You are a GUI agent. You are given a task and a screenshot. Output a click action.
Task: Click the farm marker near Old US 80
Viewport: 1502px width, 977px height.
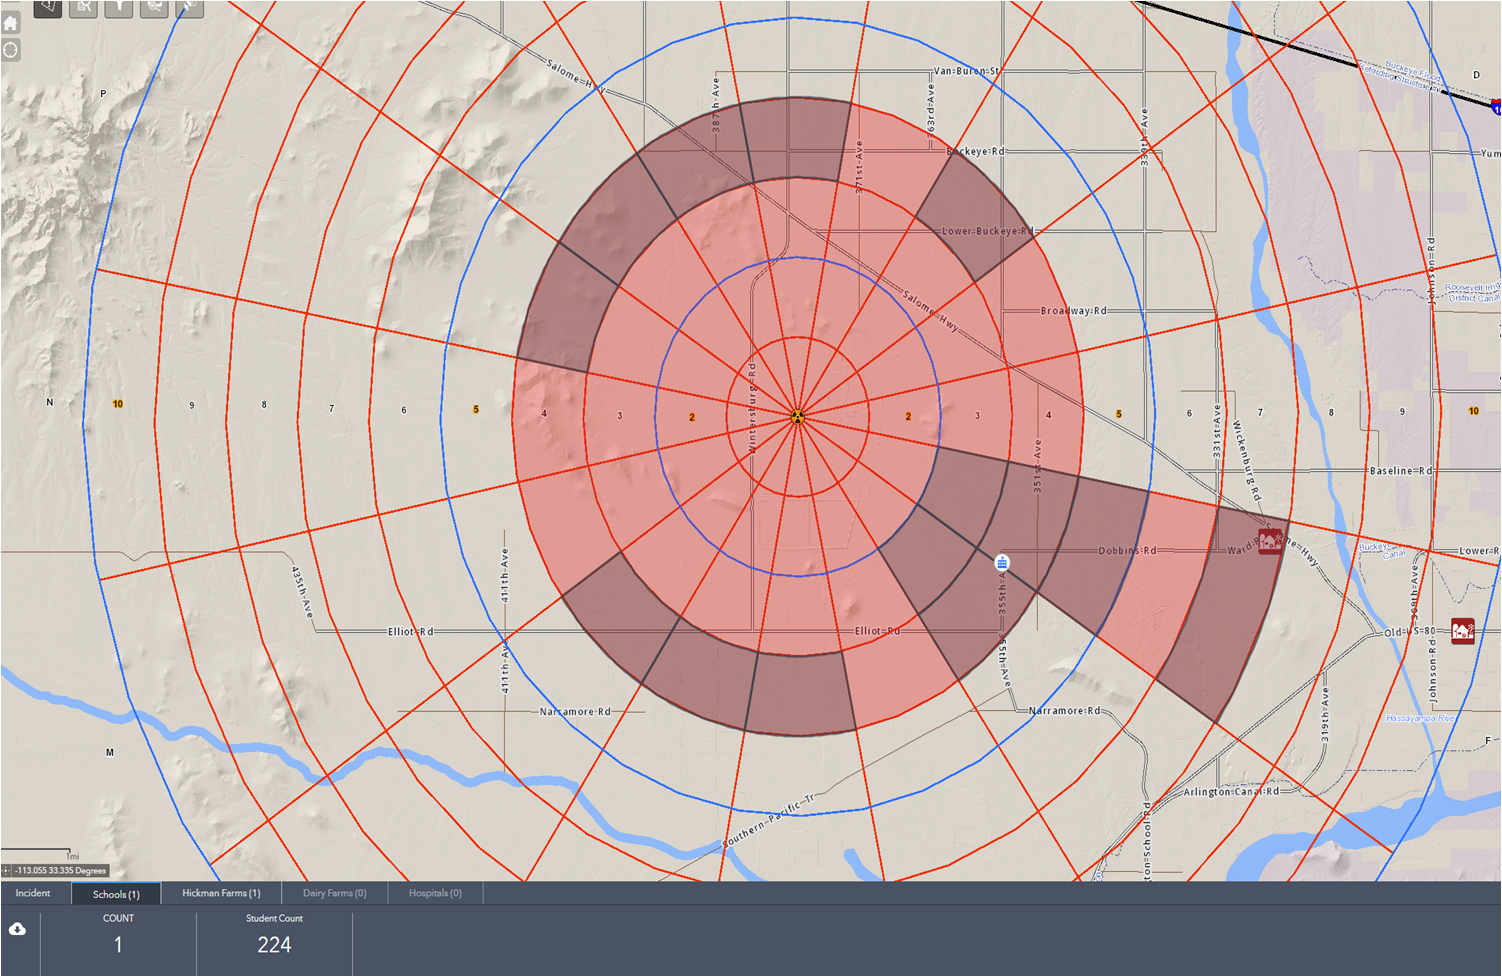pos(1463,631)
